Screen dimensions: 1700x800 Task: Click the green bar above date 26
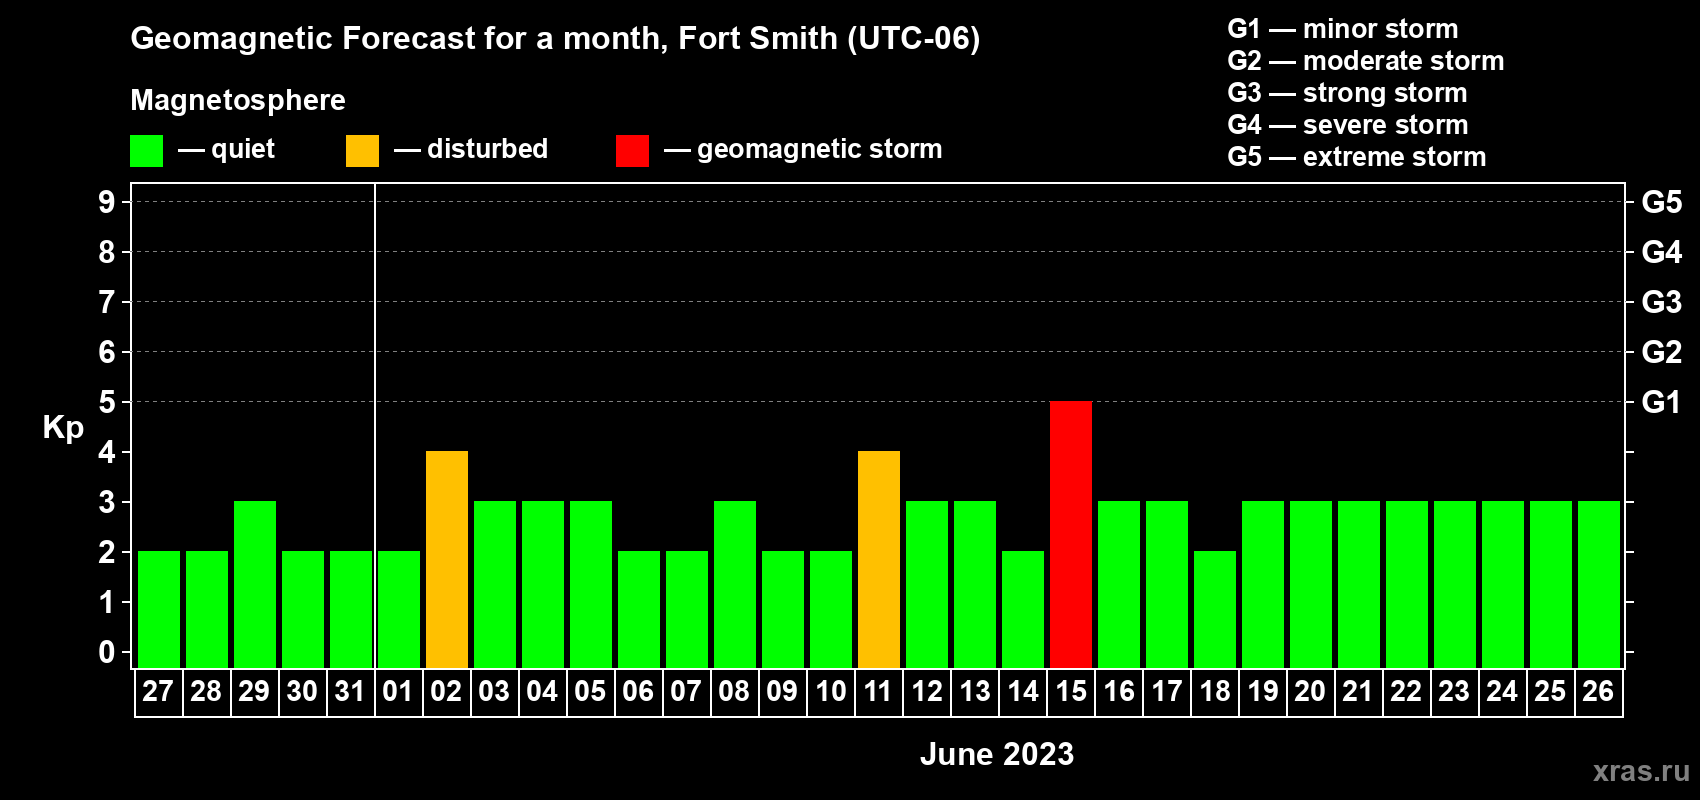pos(1598,584)
